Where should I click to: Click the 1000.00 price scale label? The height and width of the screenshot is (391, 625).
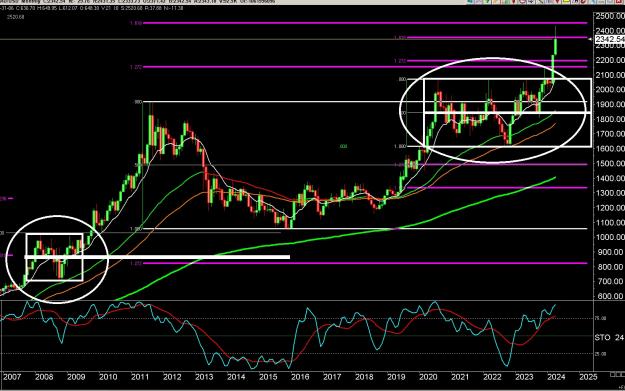click(x=610, y=237)
